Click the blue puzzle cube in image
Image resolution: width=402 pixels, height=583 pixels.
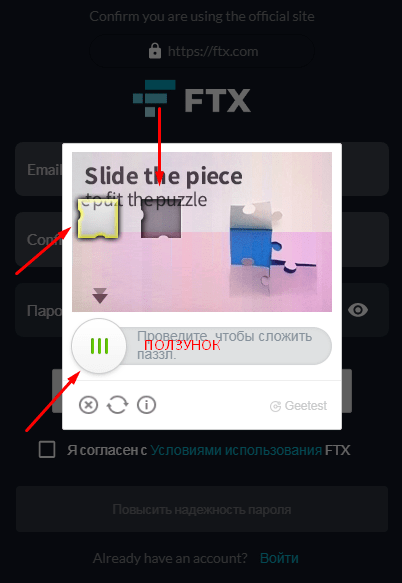[251, 247]
